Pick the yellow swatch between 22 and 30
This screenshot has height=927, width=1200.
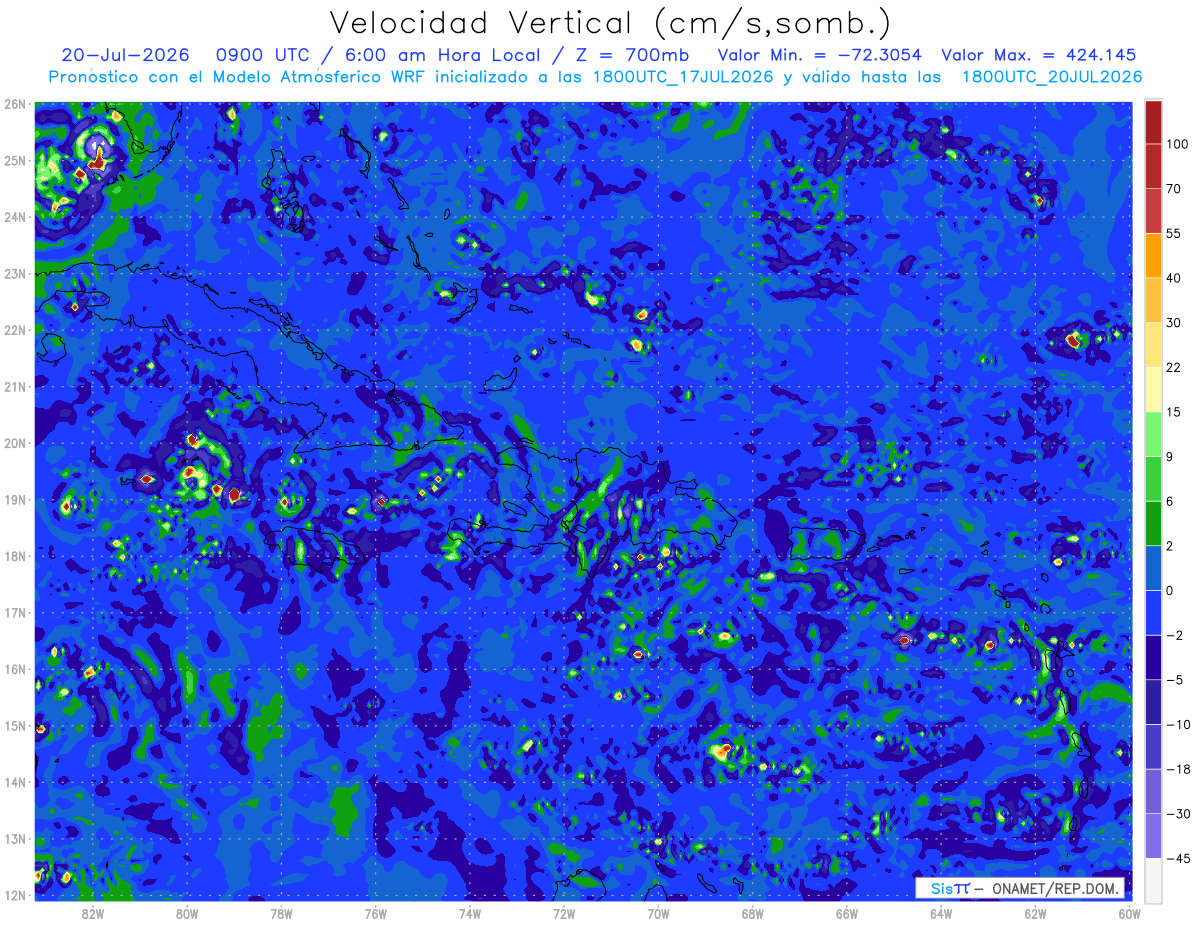pos(1153,344)
